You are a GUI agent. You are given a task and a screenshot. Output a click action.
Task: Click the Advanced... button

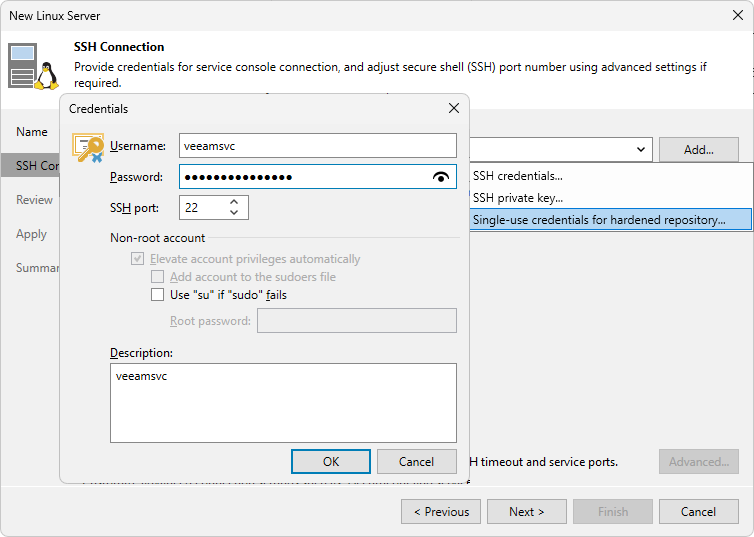[699, 462]
